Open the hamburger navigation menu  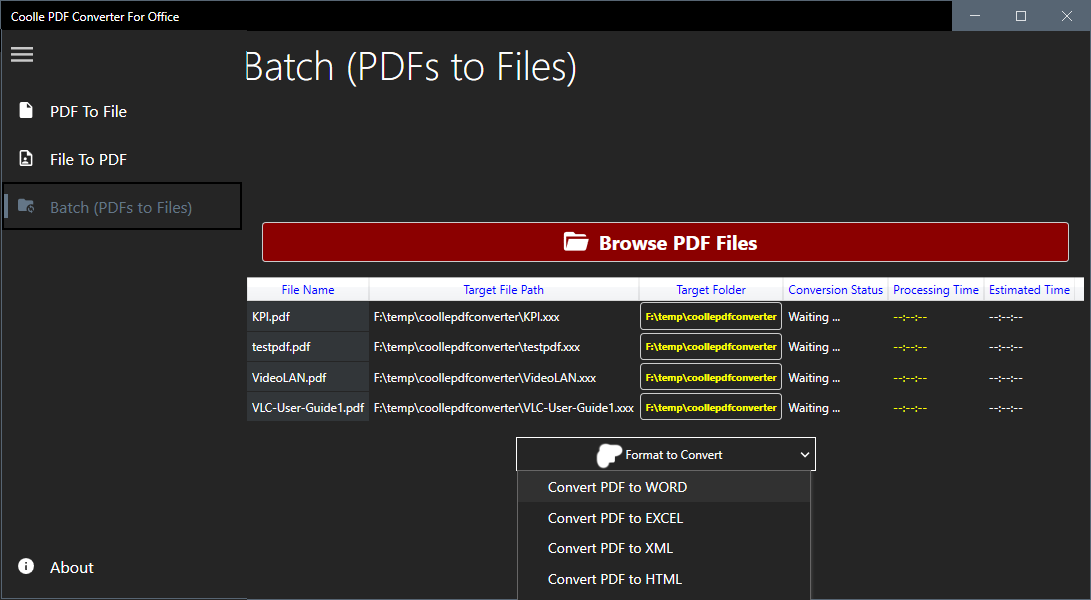(x=22, y=55)
